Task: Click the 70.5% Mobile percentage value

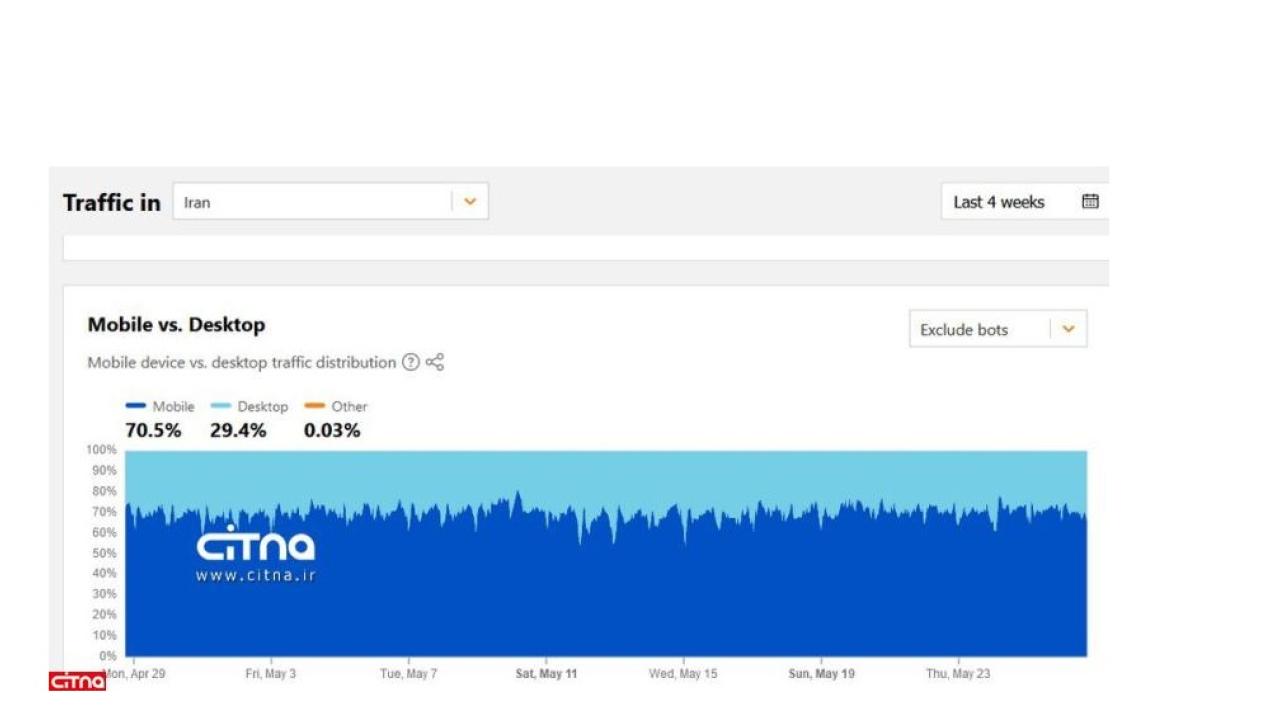Action: point(153,431)
